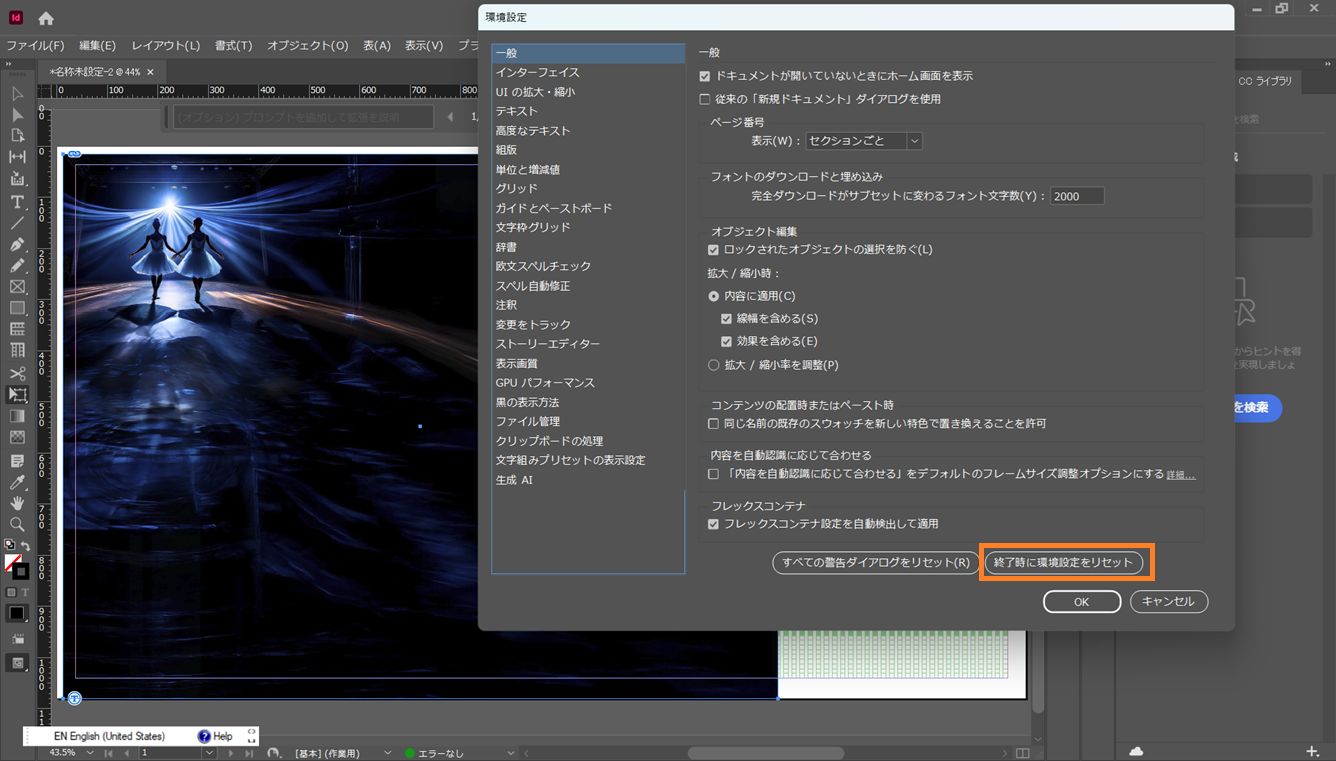Viewport: 1336px width, 761px height.
Task: Click キャンセル button
Action: click(x=1169, y=602)
